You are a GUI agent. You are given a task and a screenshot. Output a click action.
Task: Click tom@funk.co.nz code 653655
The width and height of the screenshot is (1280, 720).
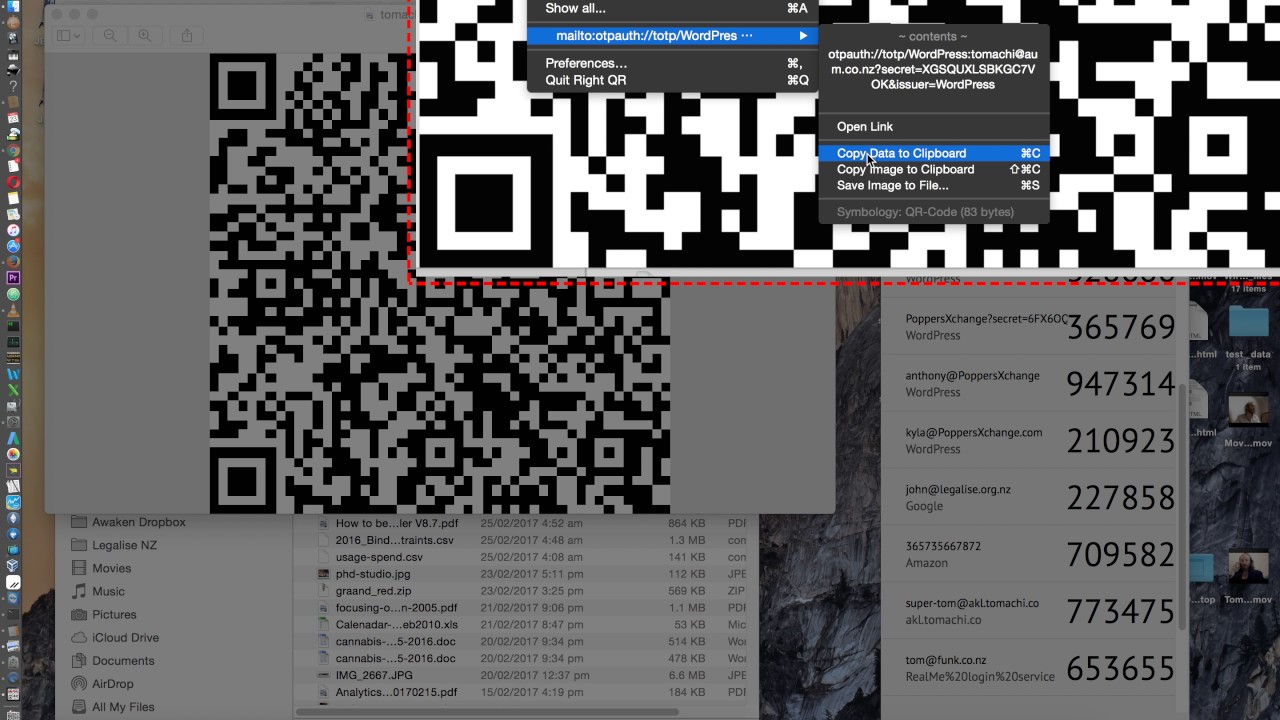tap(1120, 668)
